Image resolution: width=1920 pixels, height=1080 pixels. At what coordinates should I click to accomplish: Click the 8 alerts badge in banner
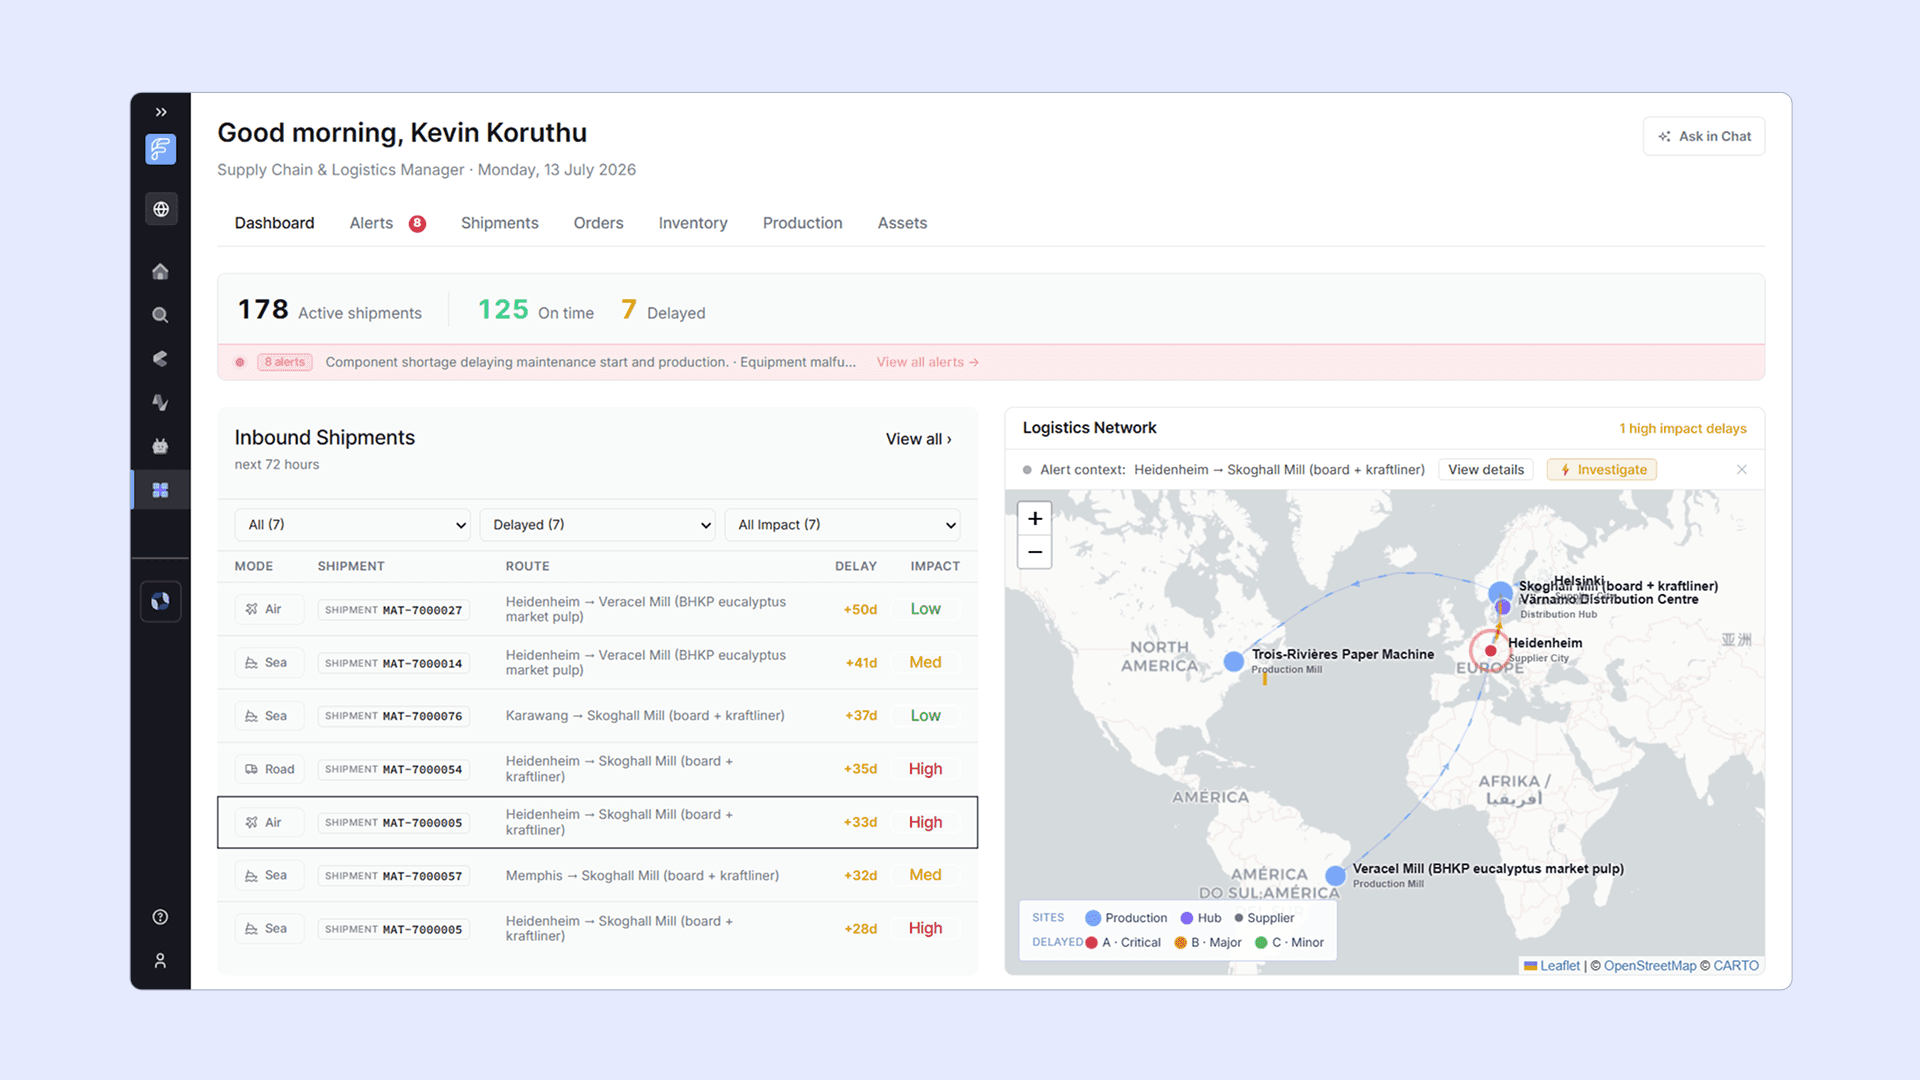[285, 362]
